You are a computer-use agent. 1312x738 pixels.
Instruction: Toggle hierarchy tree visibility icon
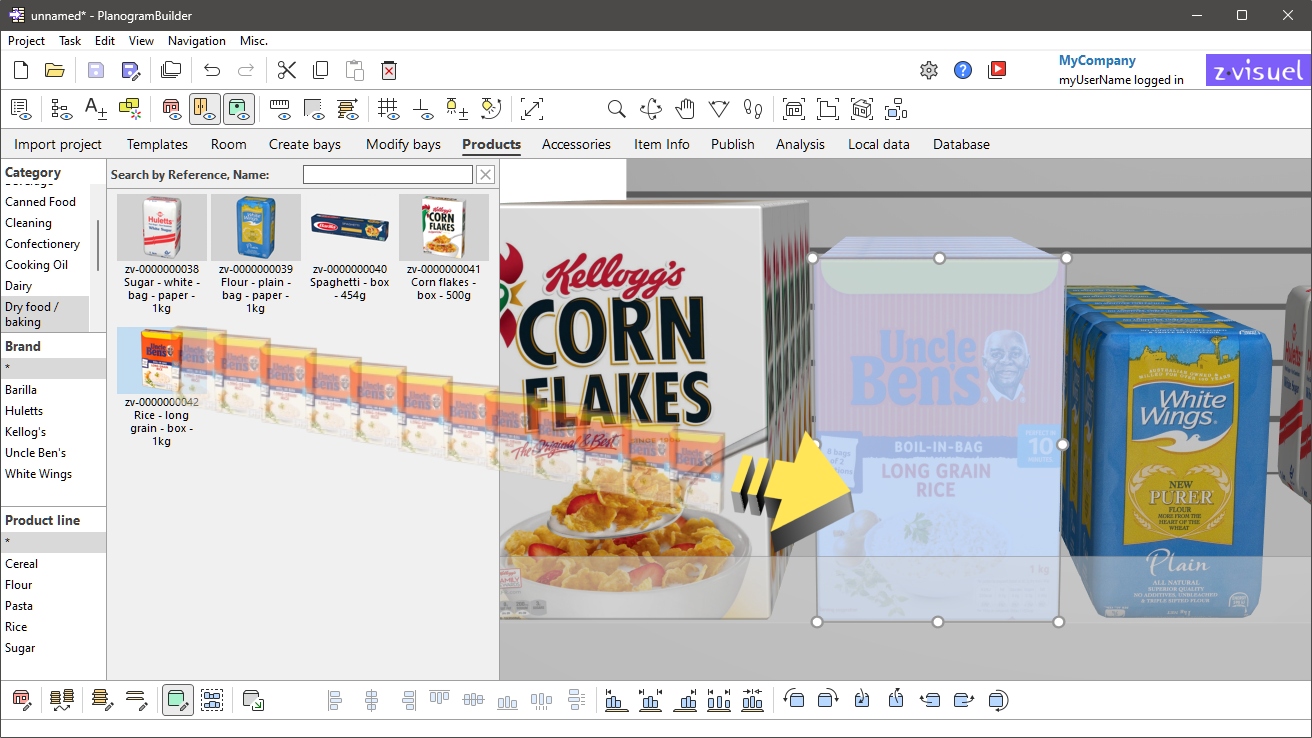(x=62, y=108)
